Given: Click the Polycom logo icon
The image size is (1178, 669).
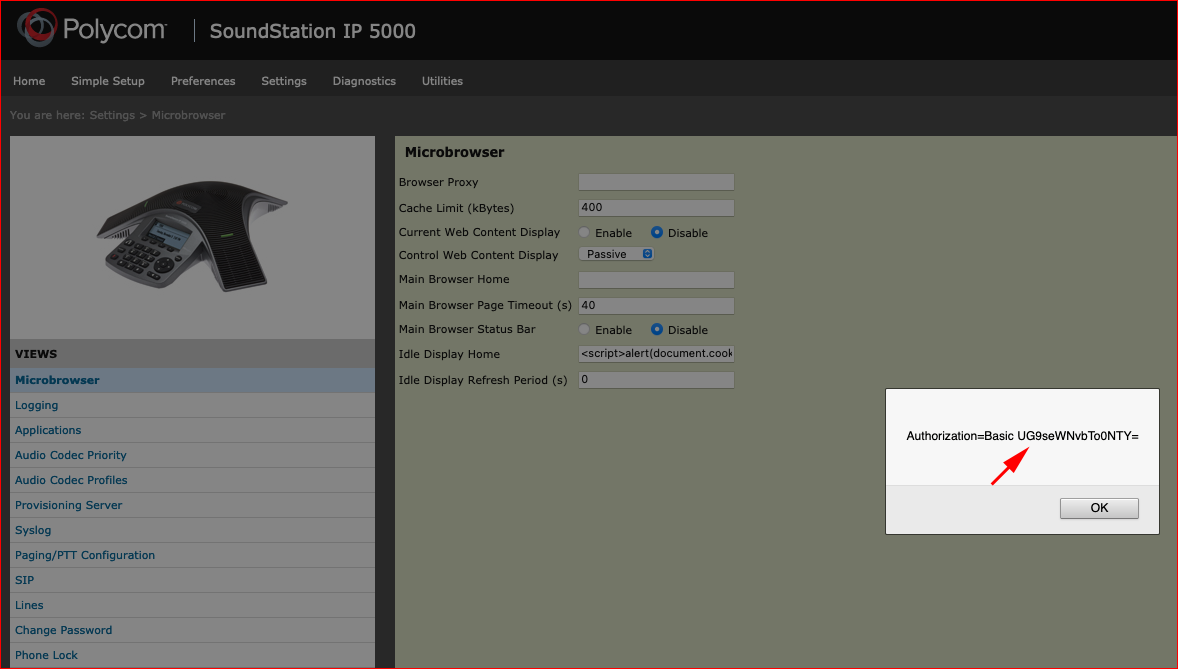Looking at the screenshot, I should point(35,28).
